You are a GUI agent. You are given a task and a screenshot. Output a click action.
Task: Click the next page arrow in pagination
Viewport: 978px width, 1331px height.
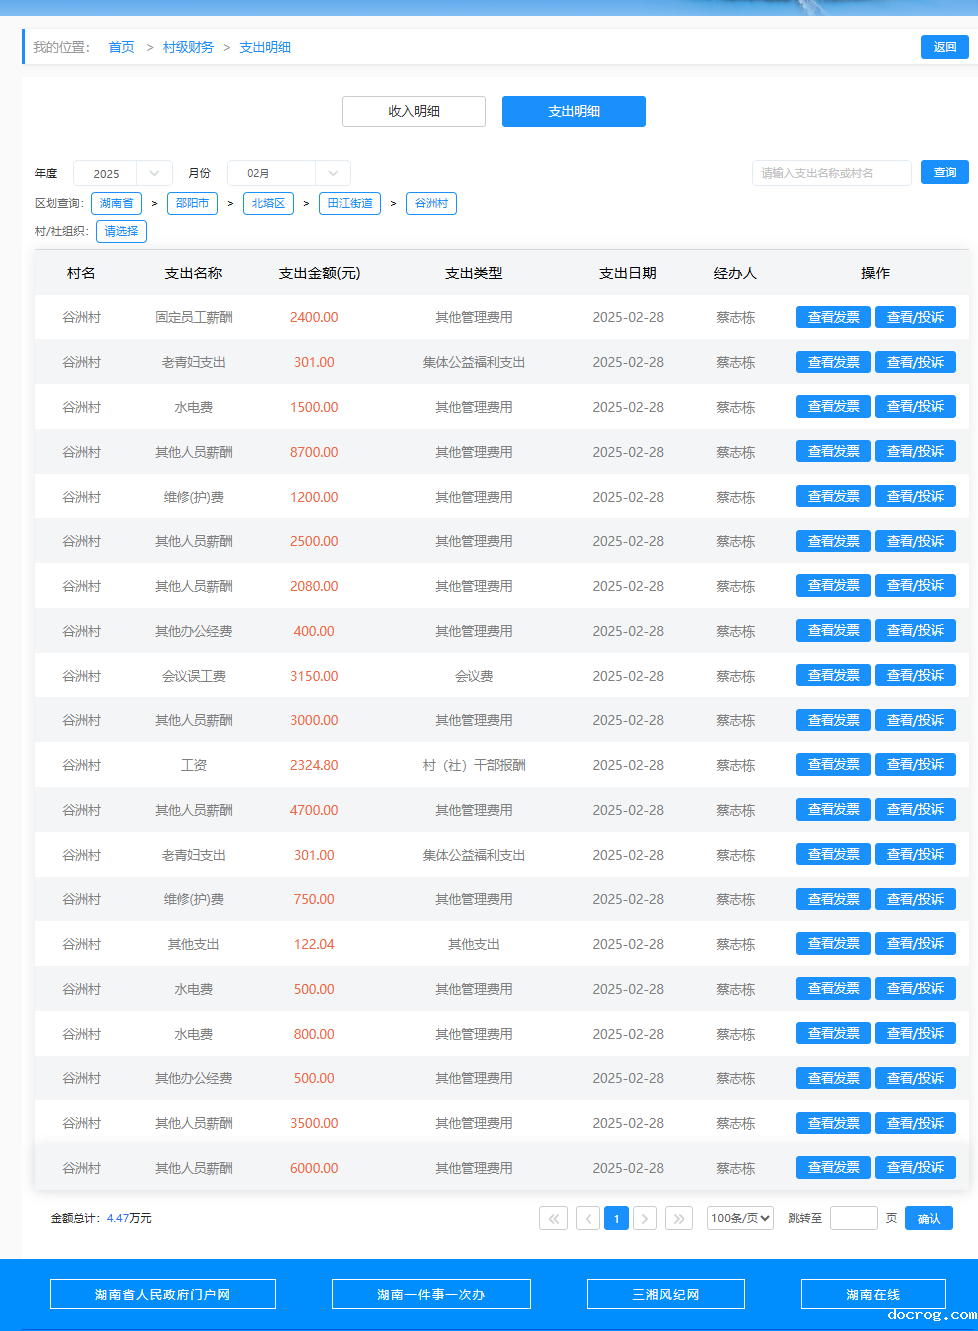pos(645,1218)
